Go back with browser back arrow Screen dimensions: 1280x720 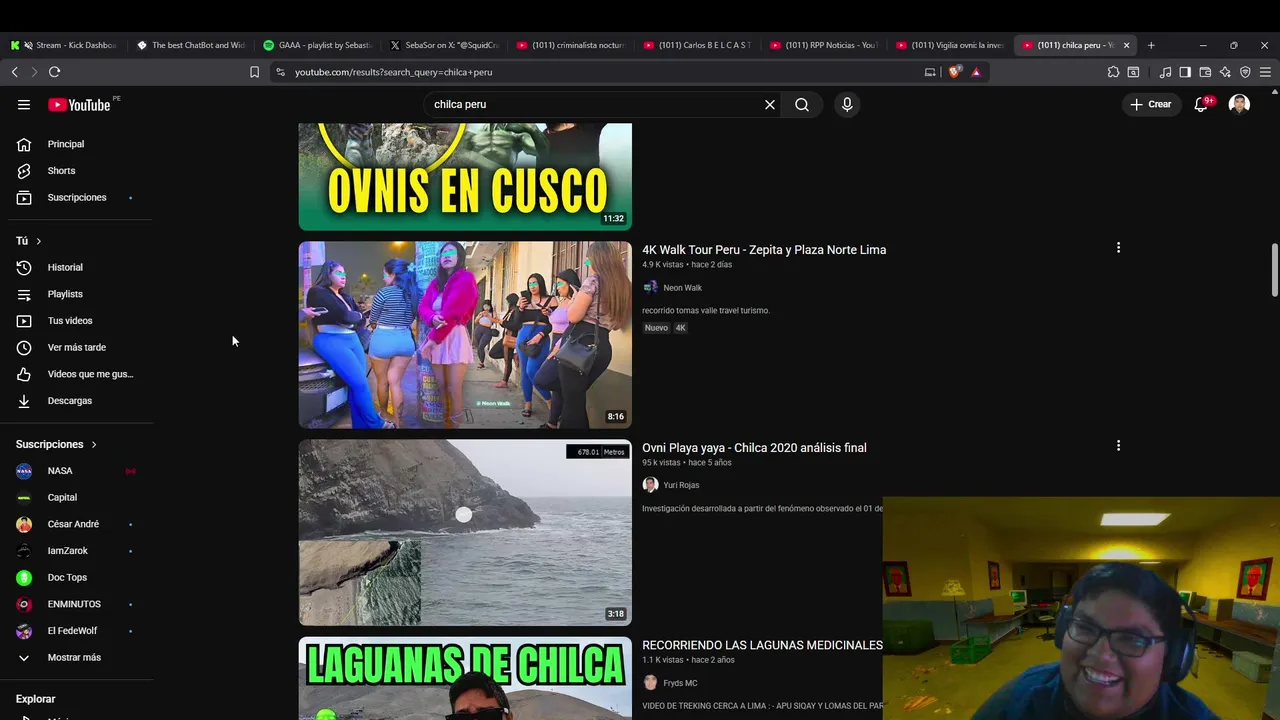click(x=15, y=72)
